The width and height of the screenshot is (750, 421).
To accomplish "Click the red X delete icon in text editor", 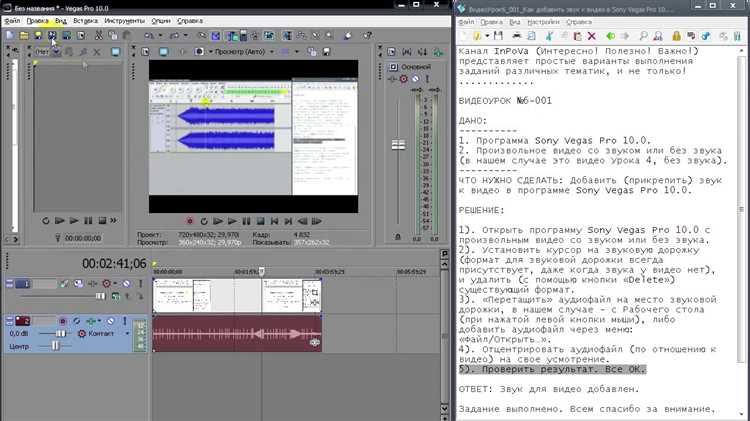I will pos(592,36).
